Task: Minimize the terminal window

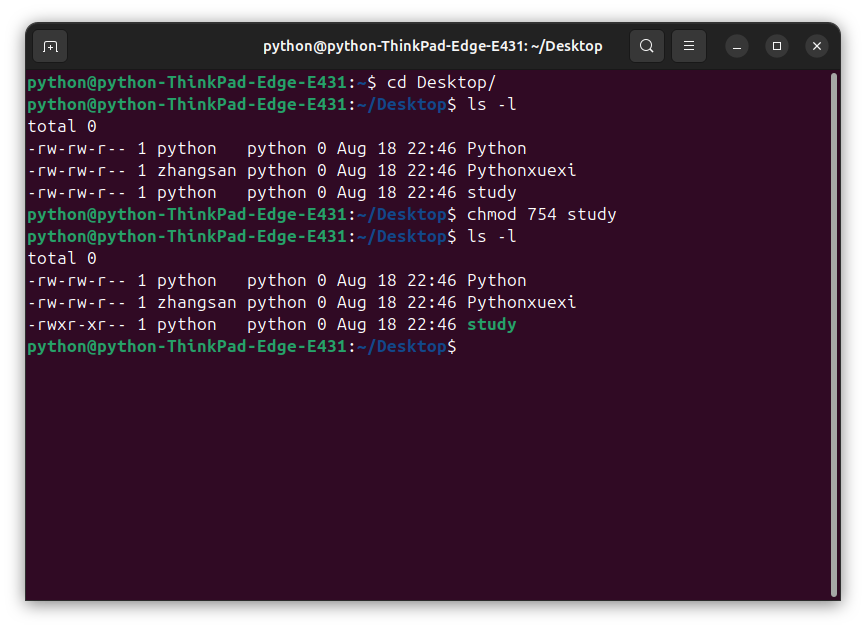Action: (x=737, y=46)
